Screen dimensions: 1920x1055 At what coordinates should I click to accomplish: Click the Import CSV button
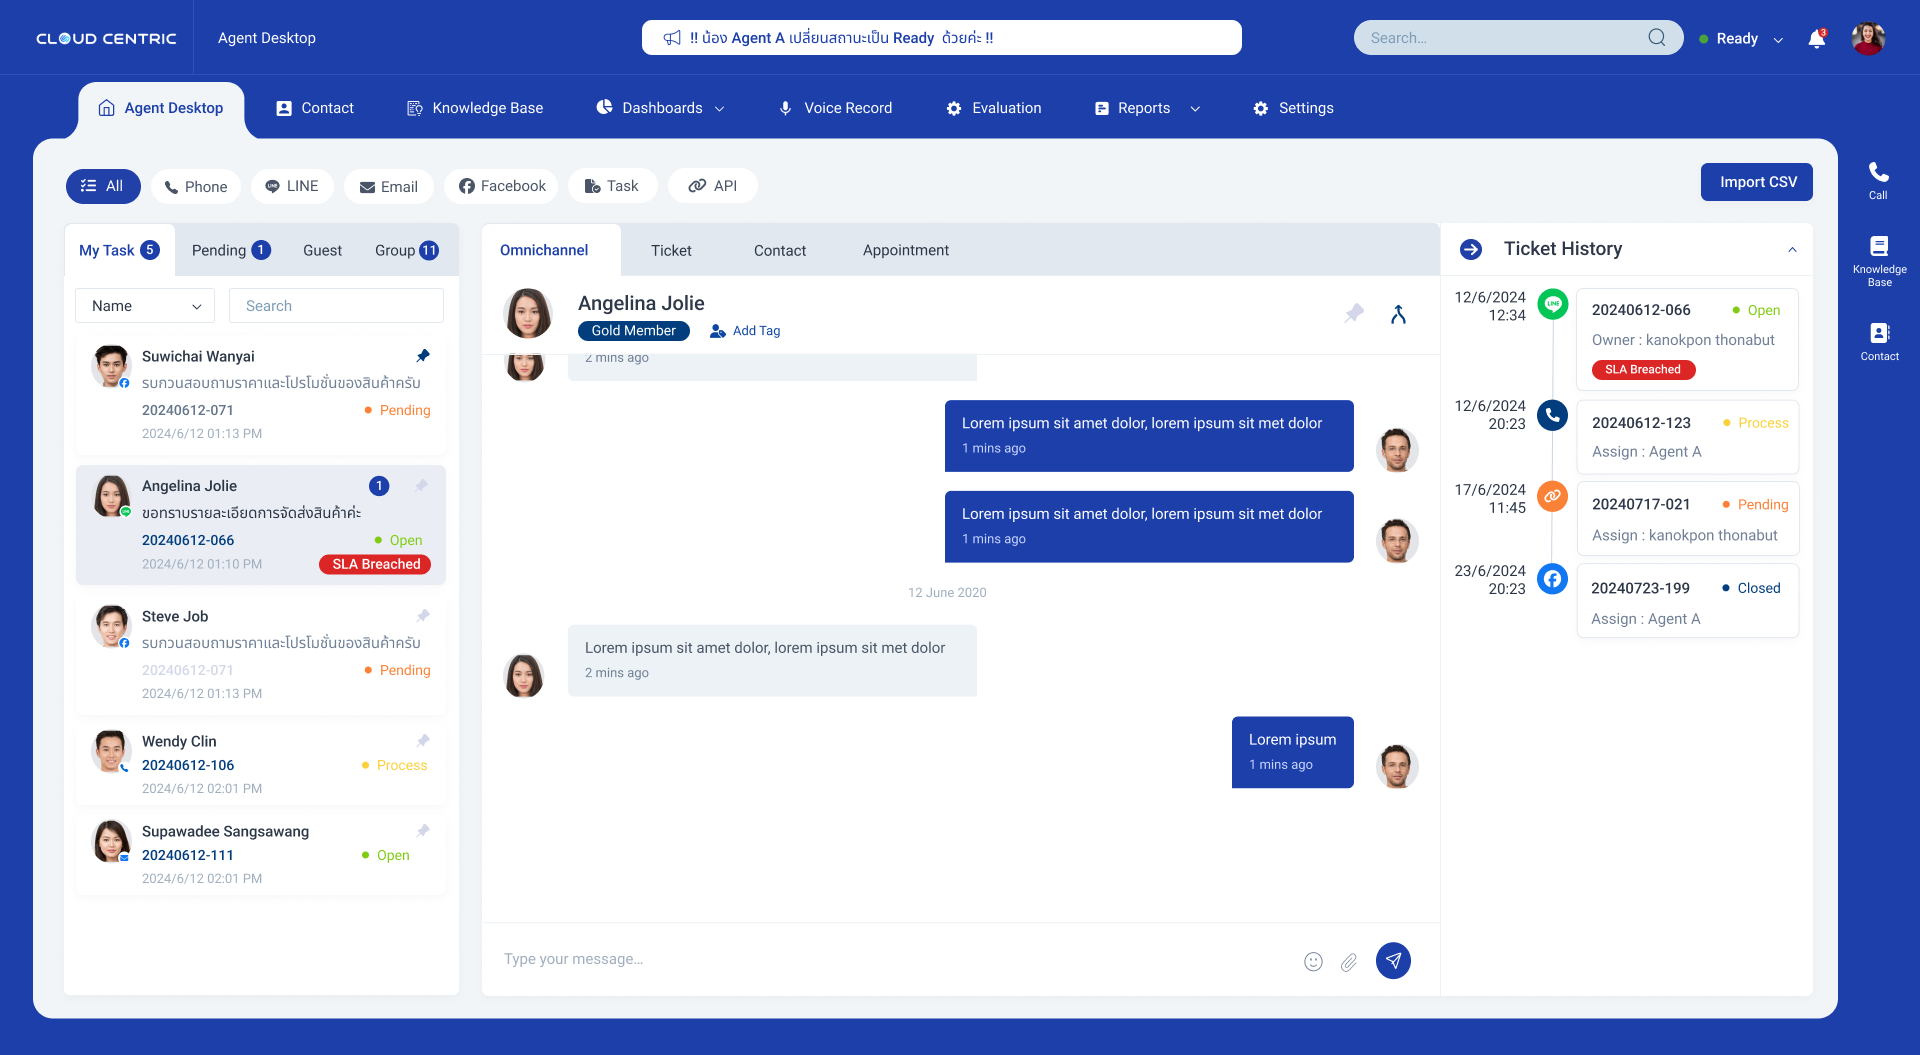(x=1757, y=182)
